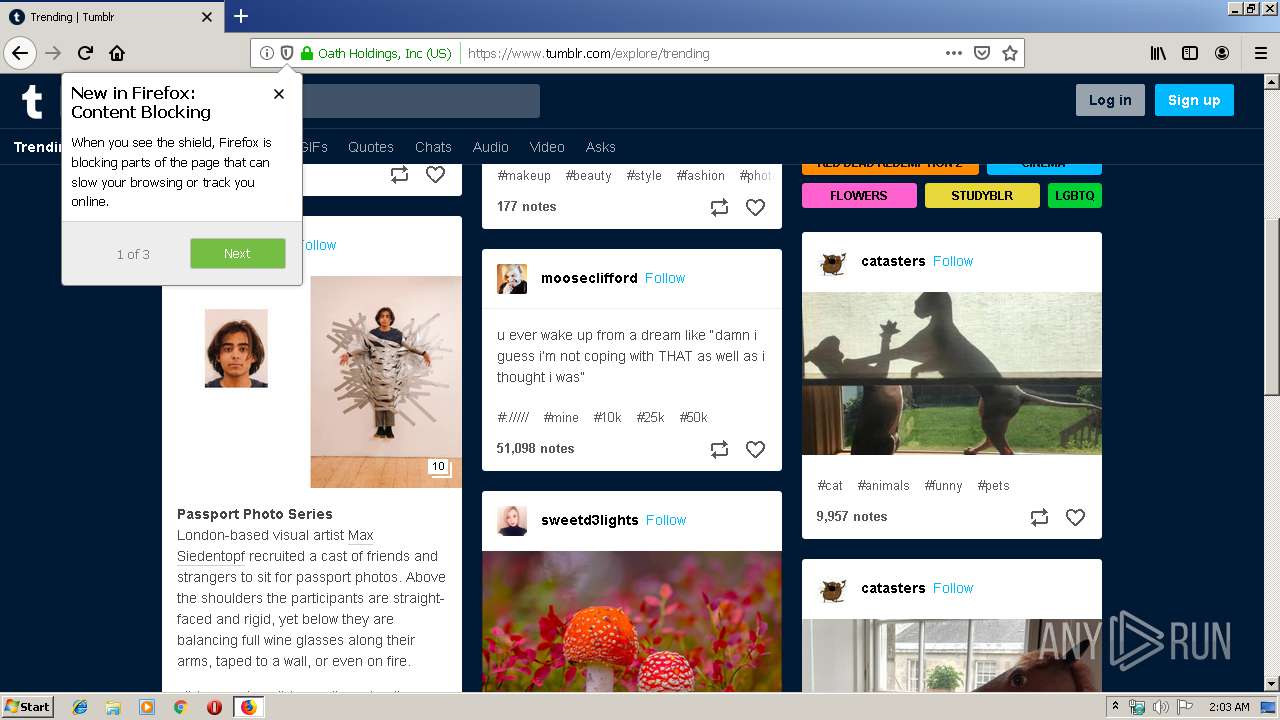
Task: Select the STUDYBLR trending tag
Action: pos(982,195)
